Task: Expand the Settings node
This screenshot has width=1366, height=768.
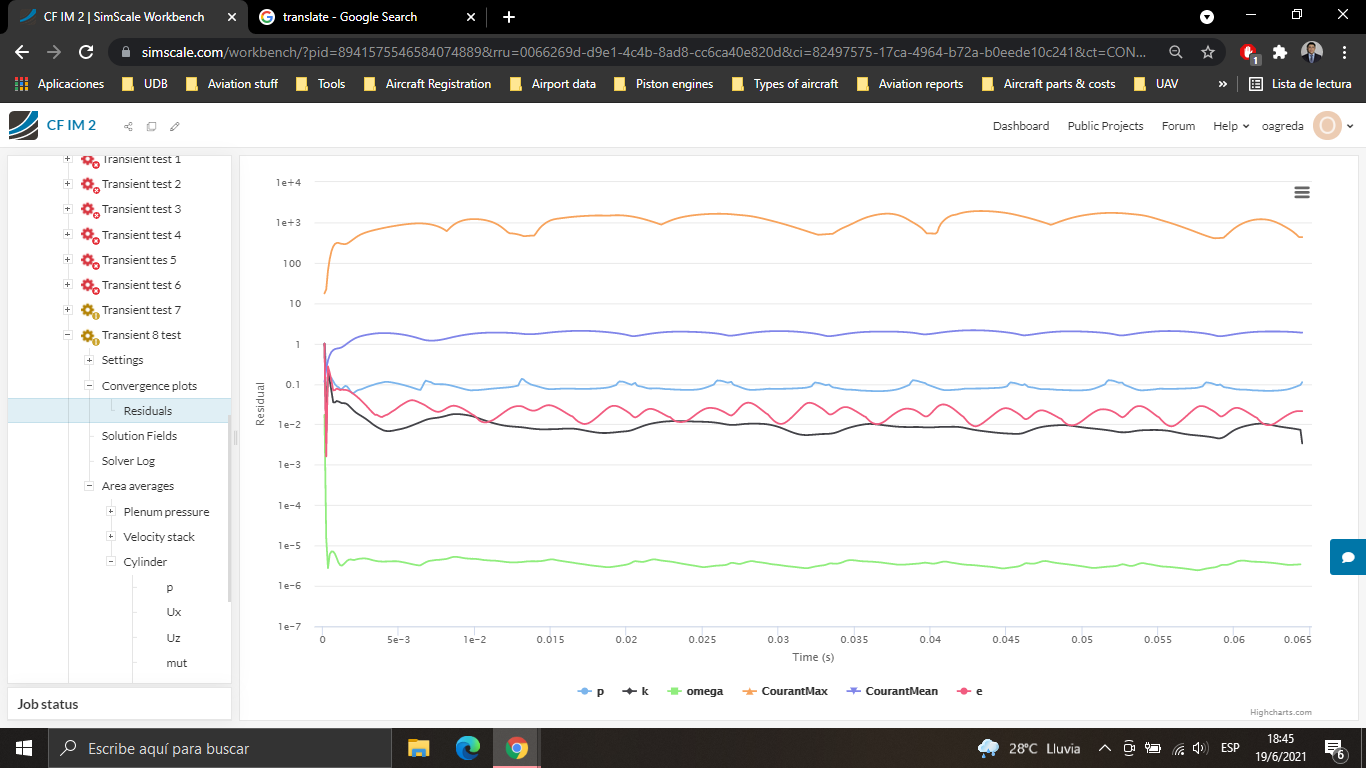Action: pyautogui.click(x=90, y=360)
